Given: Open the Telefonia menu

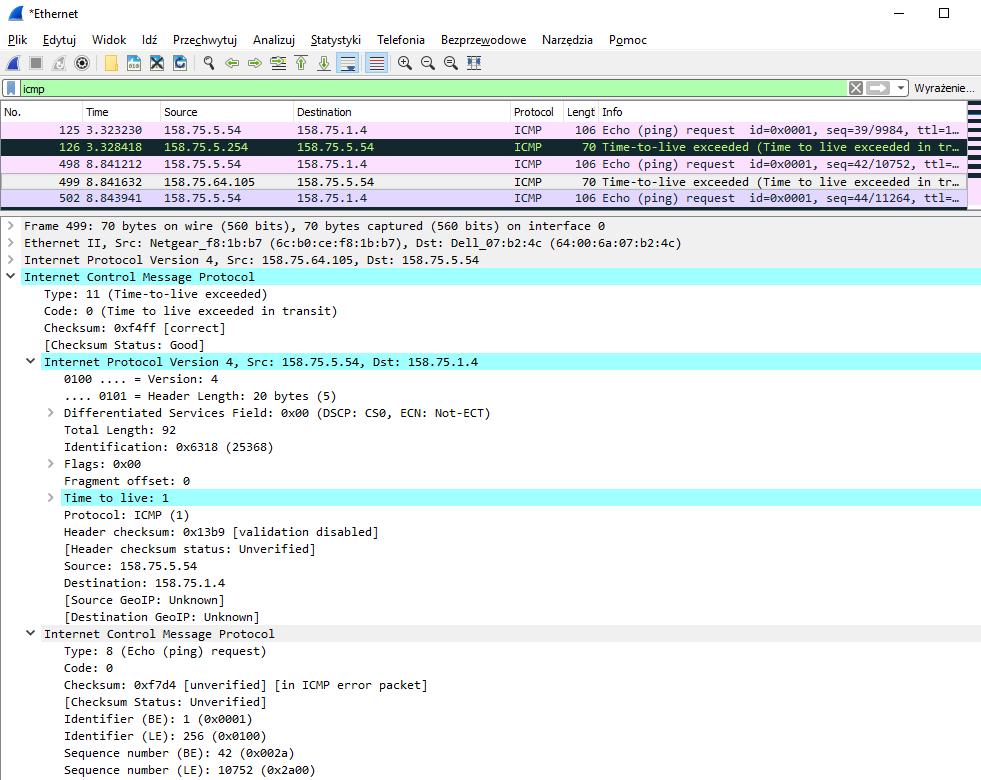Looking at the screenshot, I should pos(401,40).
